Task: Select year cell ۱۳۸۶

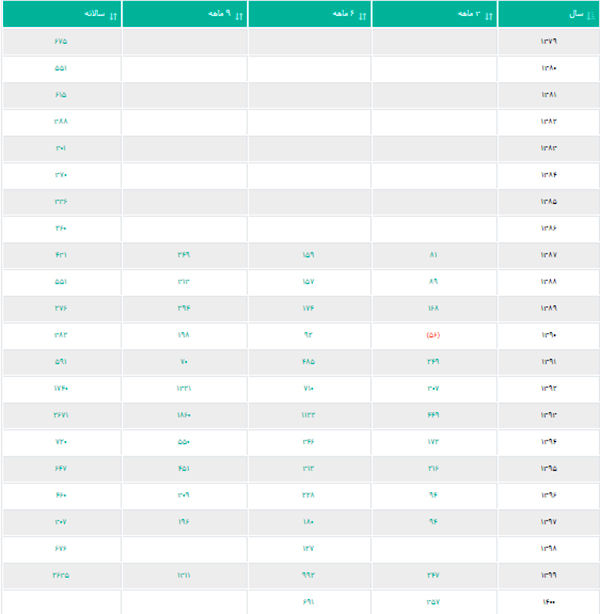Action: tap(549, 228)
